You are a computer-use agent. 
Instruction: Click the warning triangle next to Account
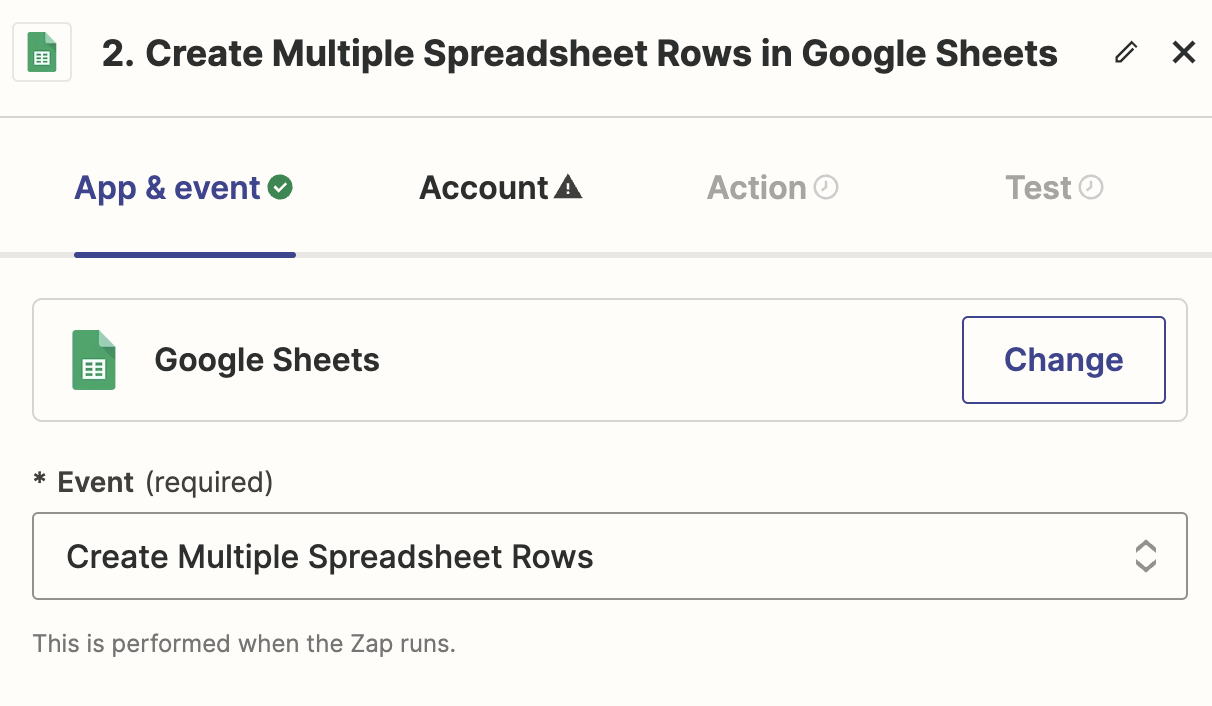click(x=568, y=187)
